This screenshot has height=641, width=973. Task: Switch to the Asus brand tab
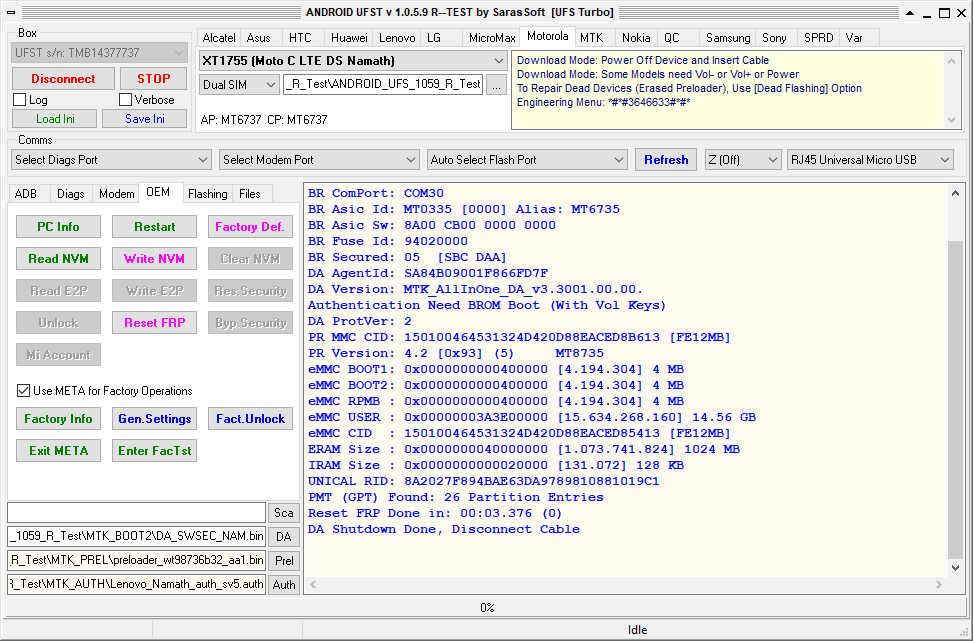[x=259, y=38]
